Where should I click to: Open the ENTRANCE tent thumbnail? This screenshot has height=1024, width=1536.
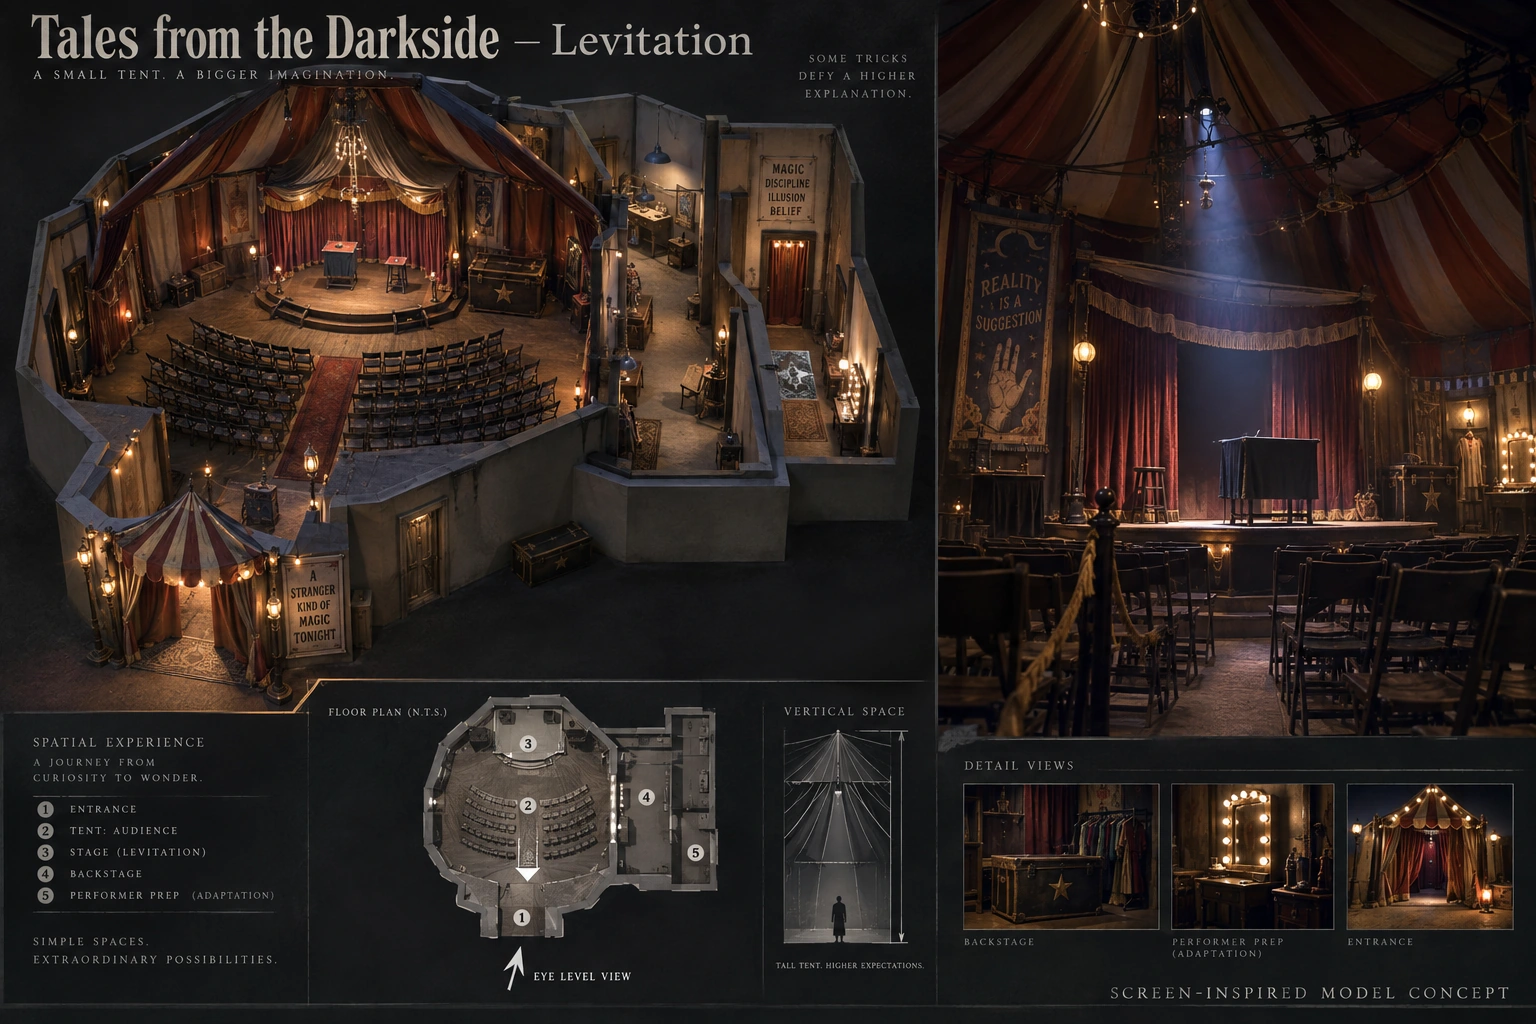[1430, 857]
